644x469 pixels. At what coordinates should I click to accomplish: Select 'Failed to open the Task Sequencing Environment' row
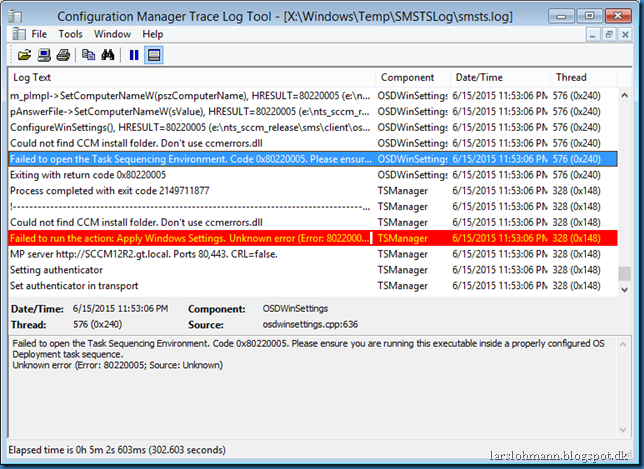pos(313,159)
